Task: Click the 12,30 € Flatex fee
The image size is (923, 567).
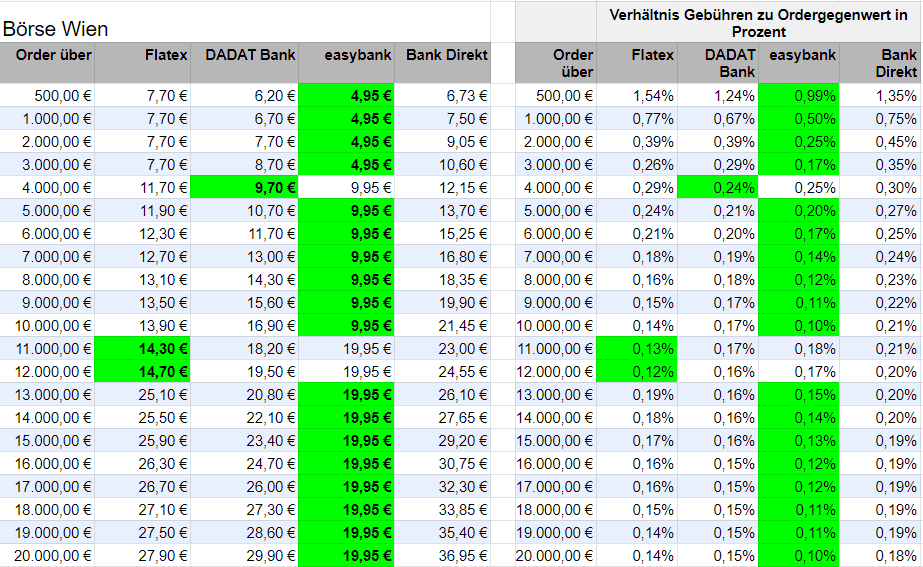Action: tap(142, 233)
